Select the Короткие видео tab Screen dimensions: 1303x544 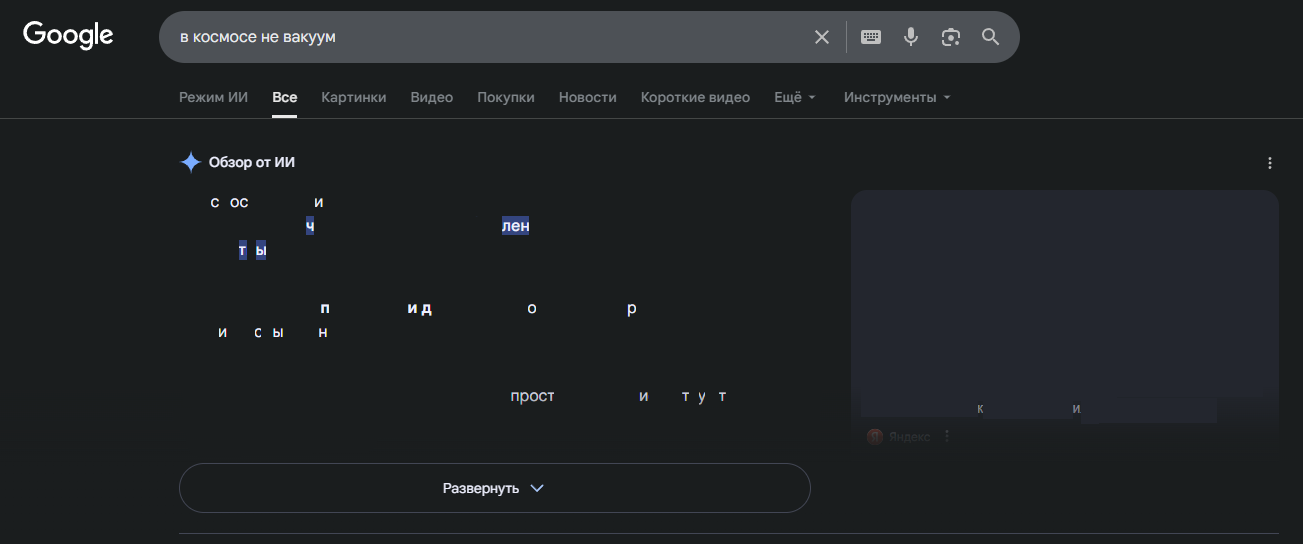pyautogui.click(x=695, y=97)
